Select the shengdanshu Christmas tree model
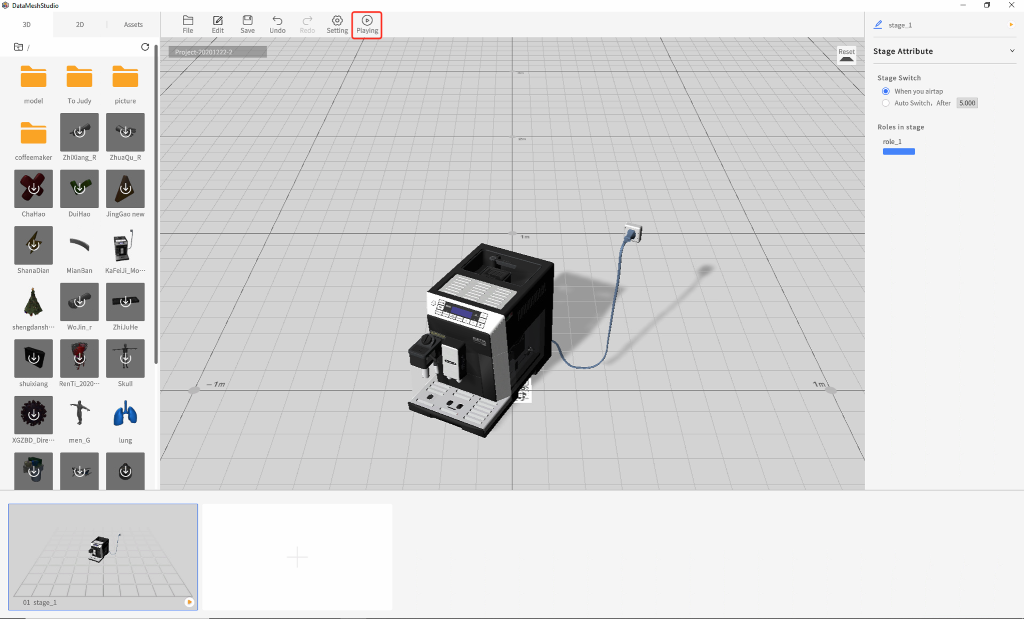Screen dimensions: 1024x619 (x=33, y=302)
